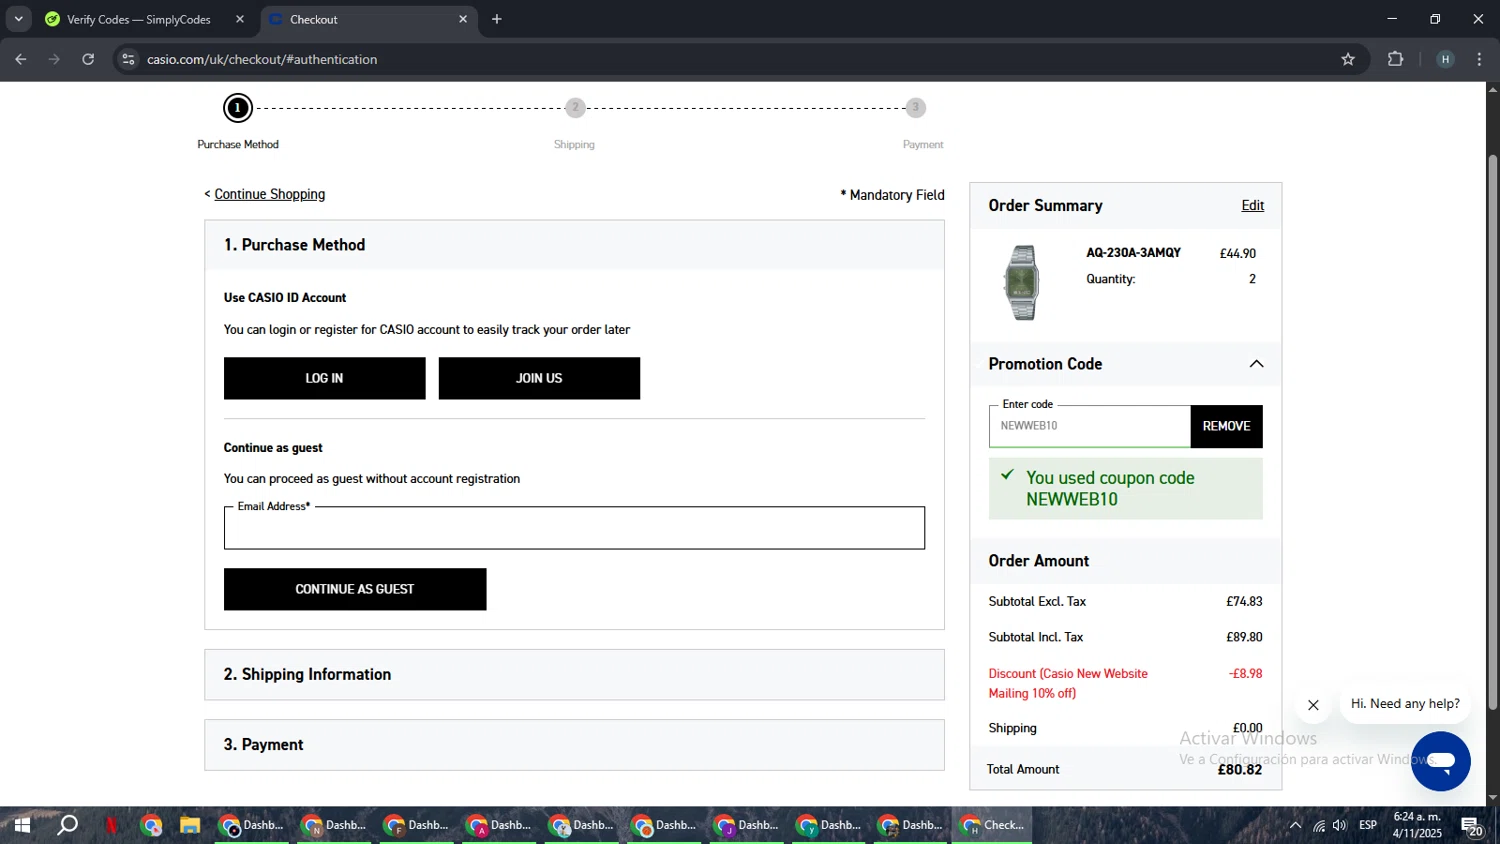Select the Checkout browser tab
1500x844 pixels.
coord(369,19)
